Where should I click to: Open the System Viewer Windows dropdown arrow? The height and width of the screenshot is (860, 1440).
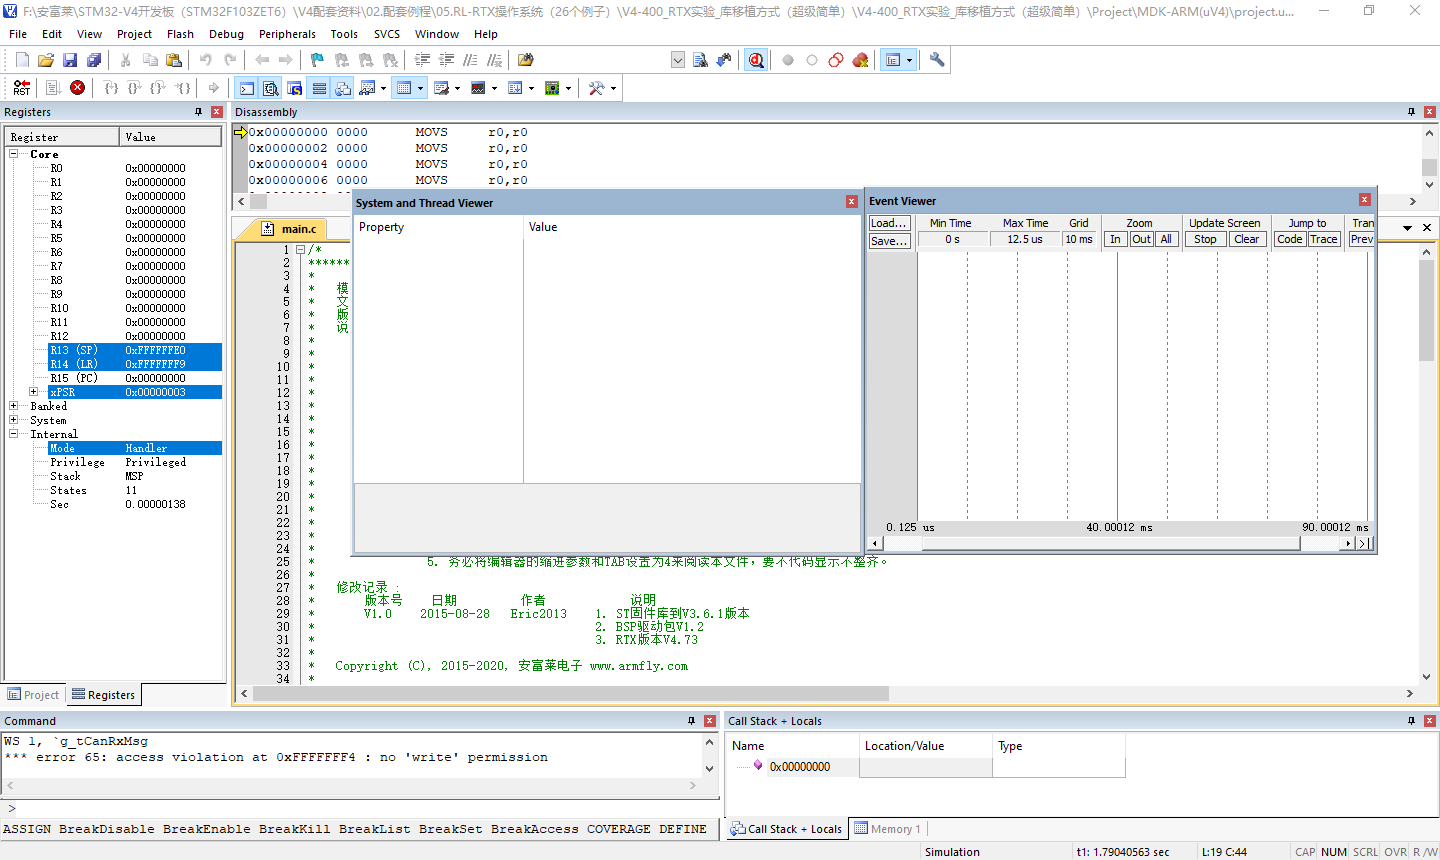(568, 88)
